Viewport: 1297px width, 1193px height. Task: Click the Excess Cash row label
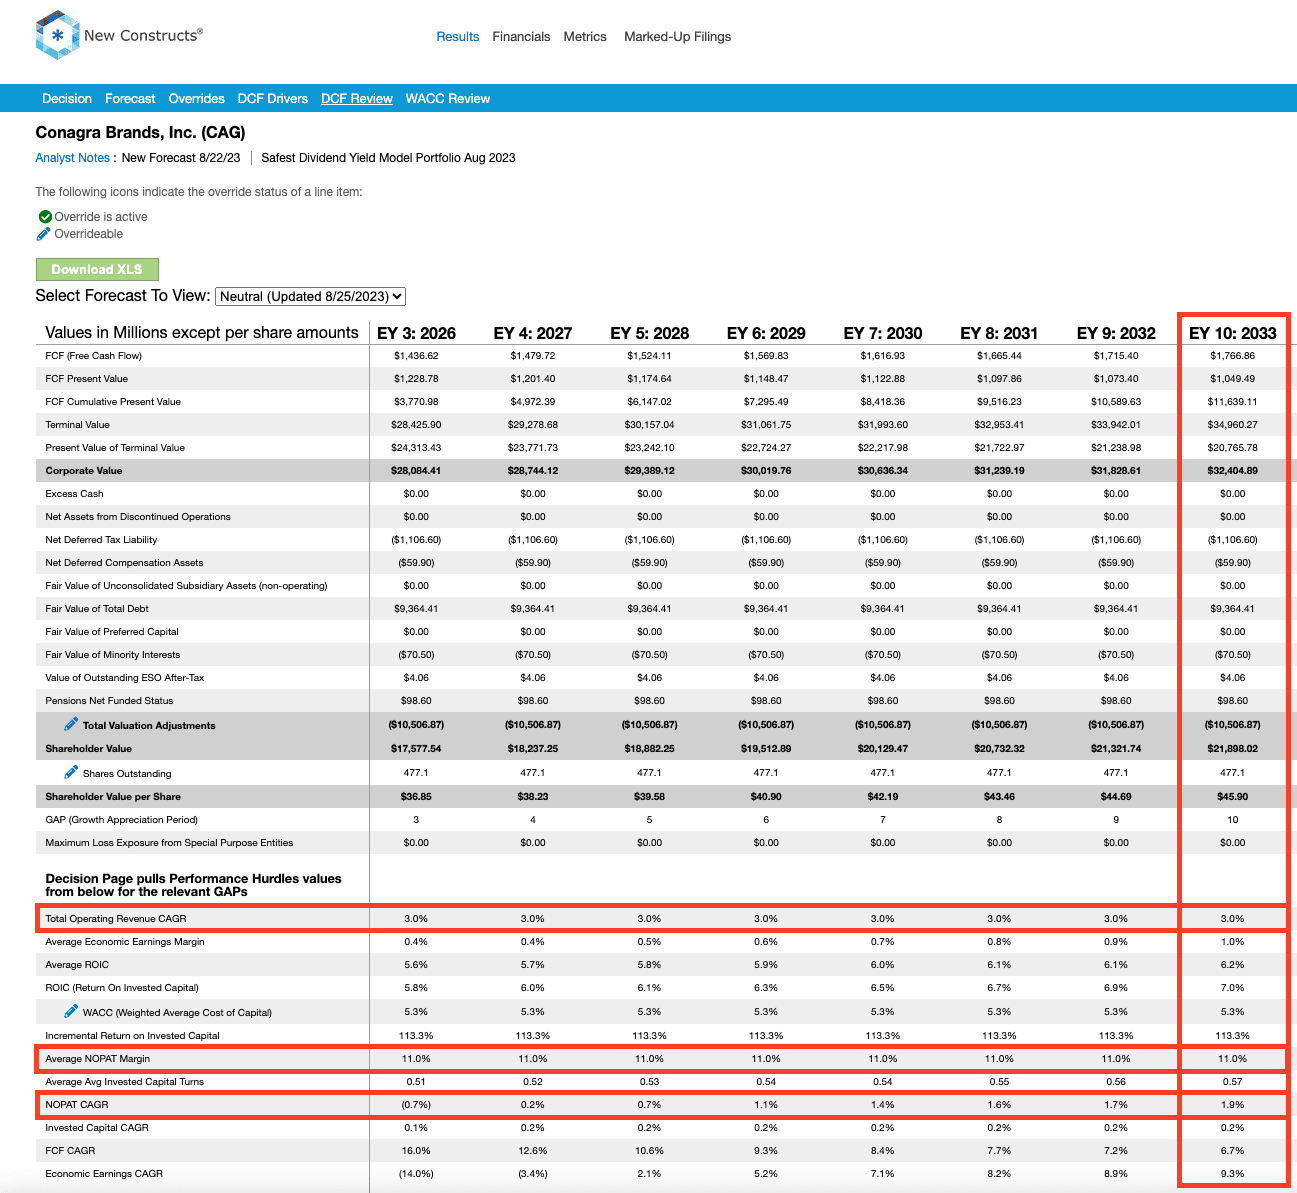(x=74, y=493)
